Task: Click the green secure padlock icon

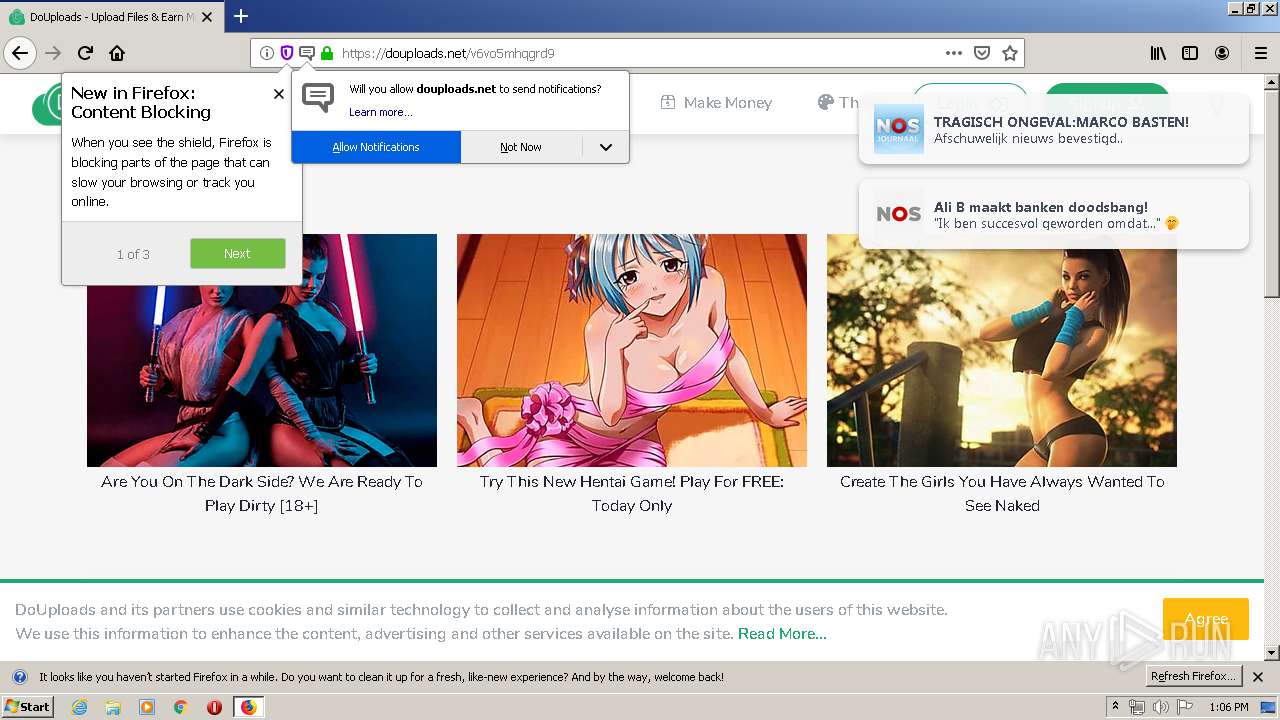Action: 327,53
